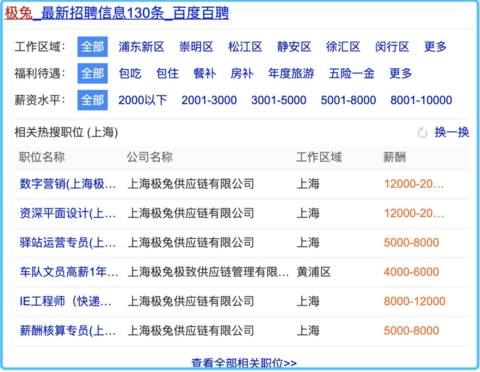Click 上海 area cell in 数字营销 row
Viewport: 480px width, 372px height.
point(308,184)
